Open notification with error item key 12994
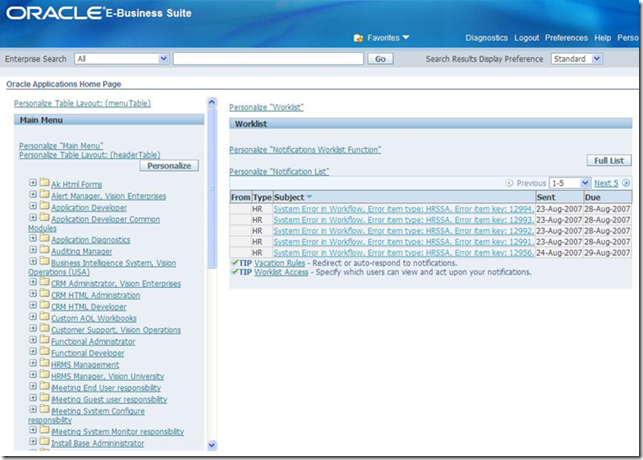The image size is (643, 460). (x=404, y=209)
